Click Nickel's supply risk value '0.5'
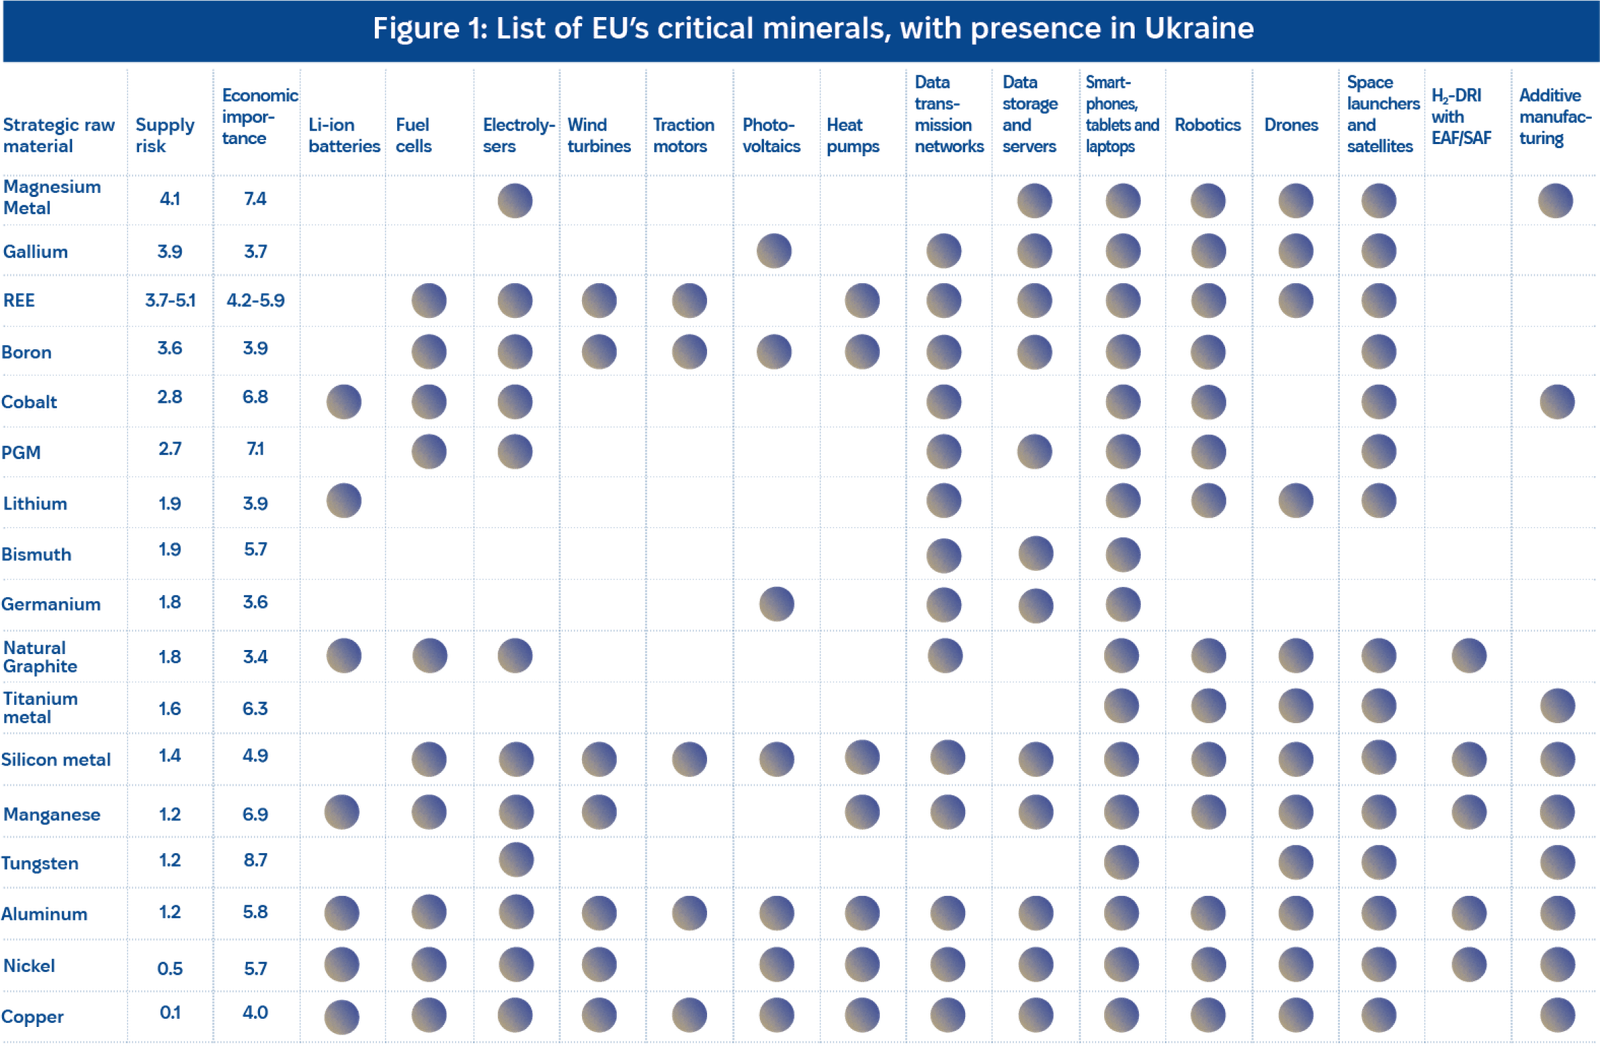The width and height of the screenshot is (1600, 1046). (x=170, y=968)
